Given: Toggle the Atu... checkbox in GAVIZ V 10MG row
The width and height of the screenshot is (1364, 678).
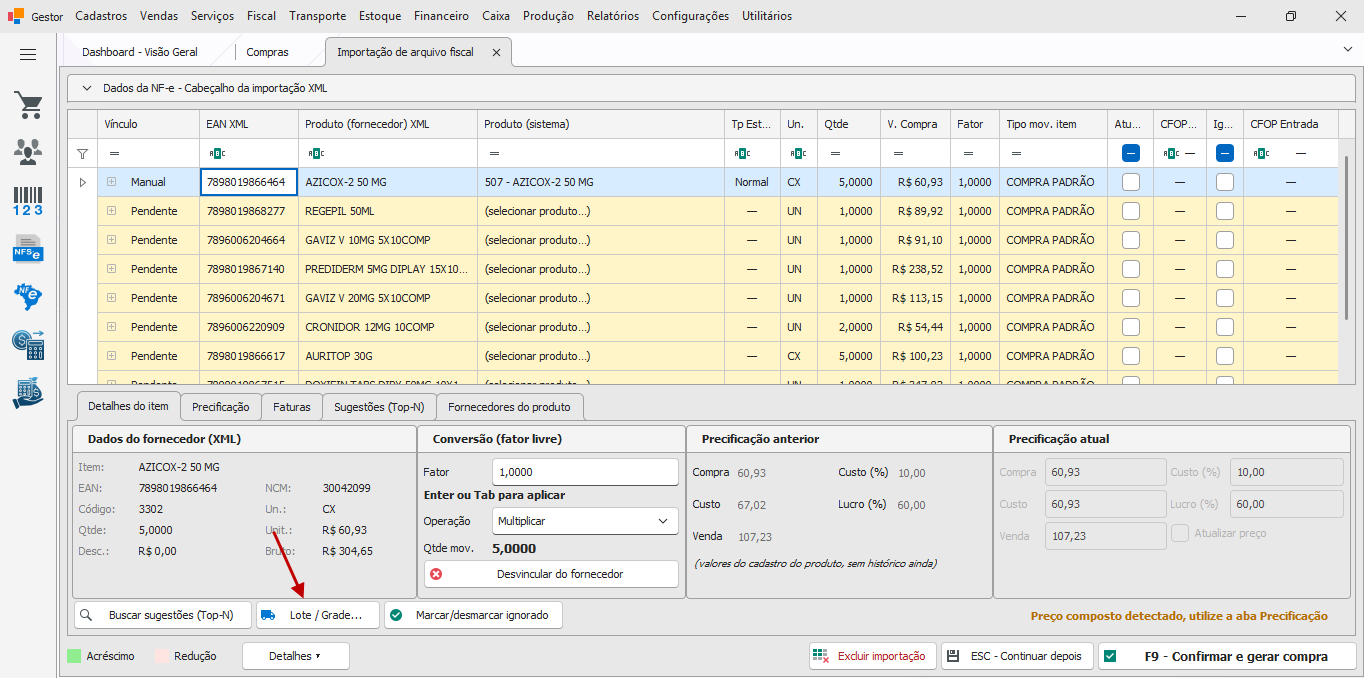Looking at the screenshot, I should pyautogui.click(x=1131, y=240).
